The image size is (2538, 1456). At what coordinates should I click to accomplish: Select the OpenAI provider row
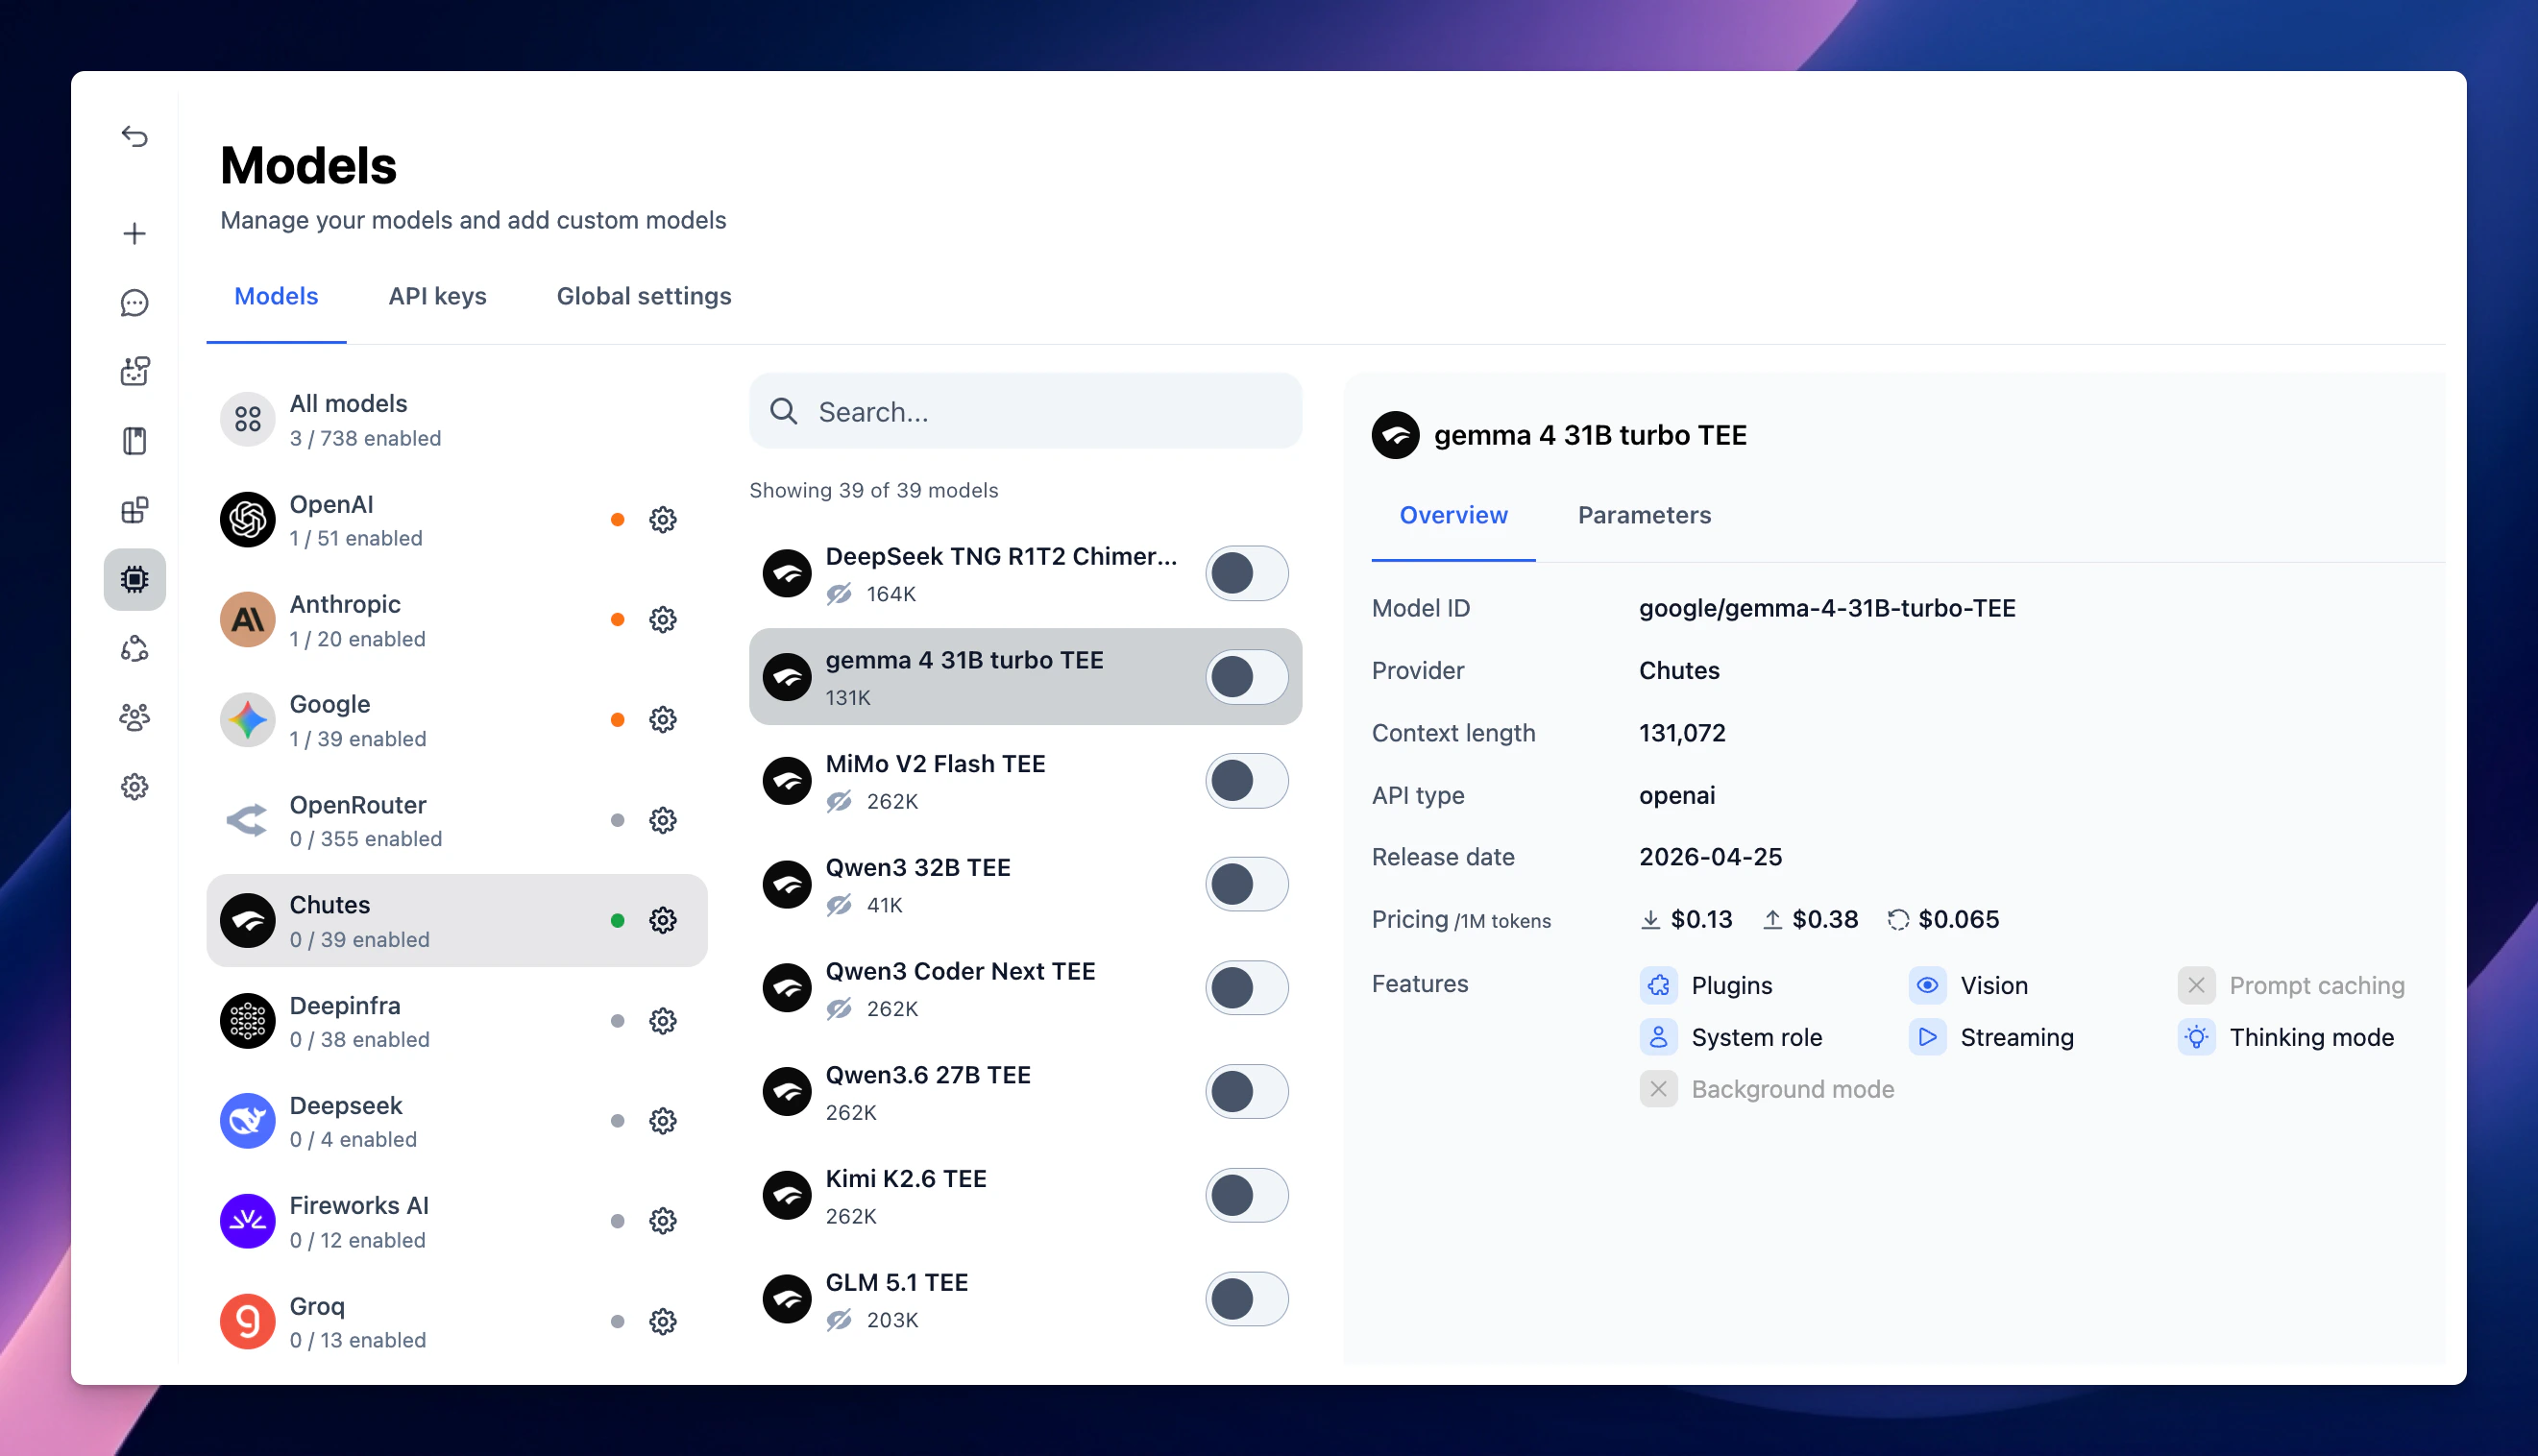pyautogui.click(x=457, y=520)
